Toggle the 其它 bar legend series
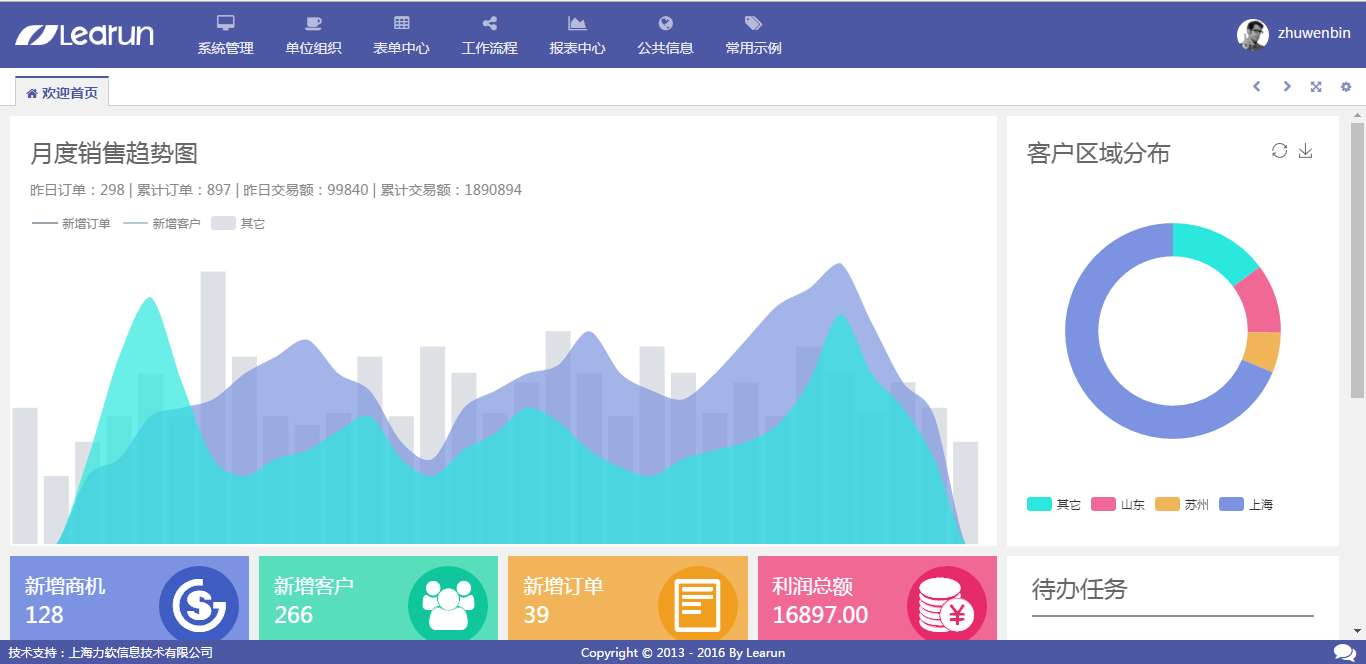 coord(238,224)
